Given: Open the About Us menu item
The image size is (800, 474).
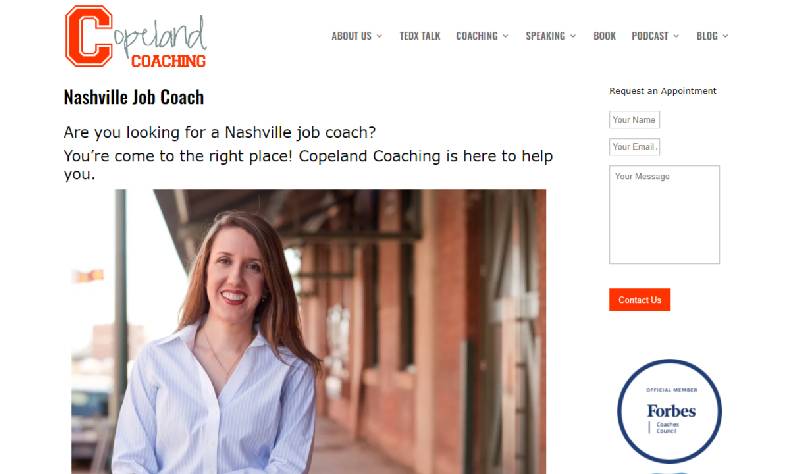Looking at the screenshot, I should tap(352, 36).
